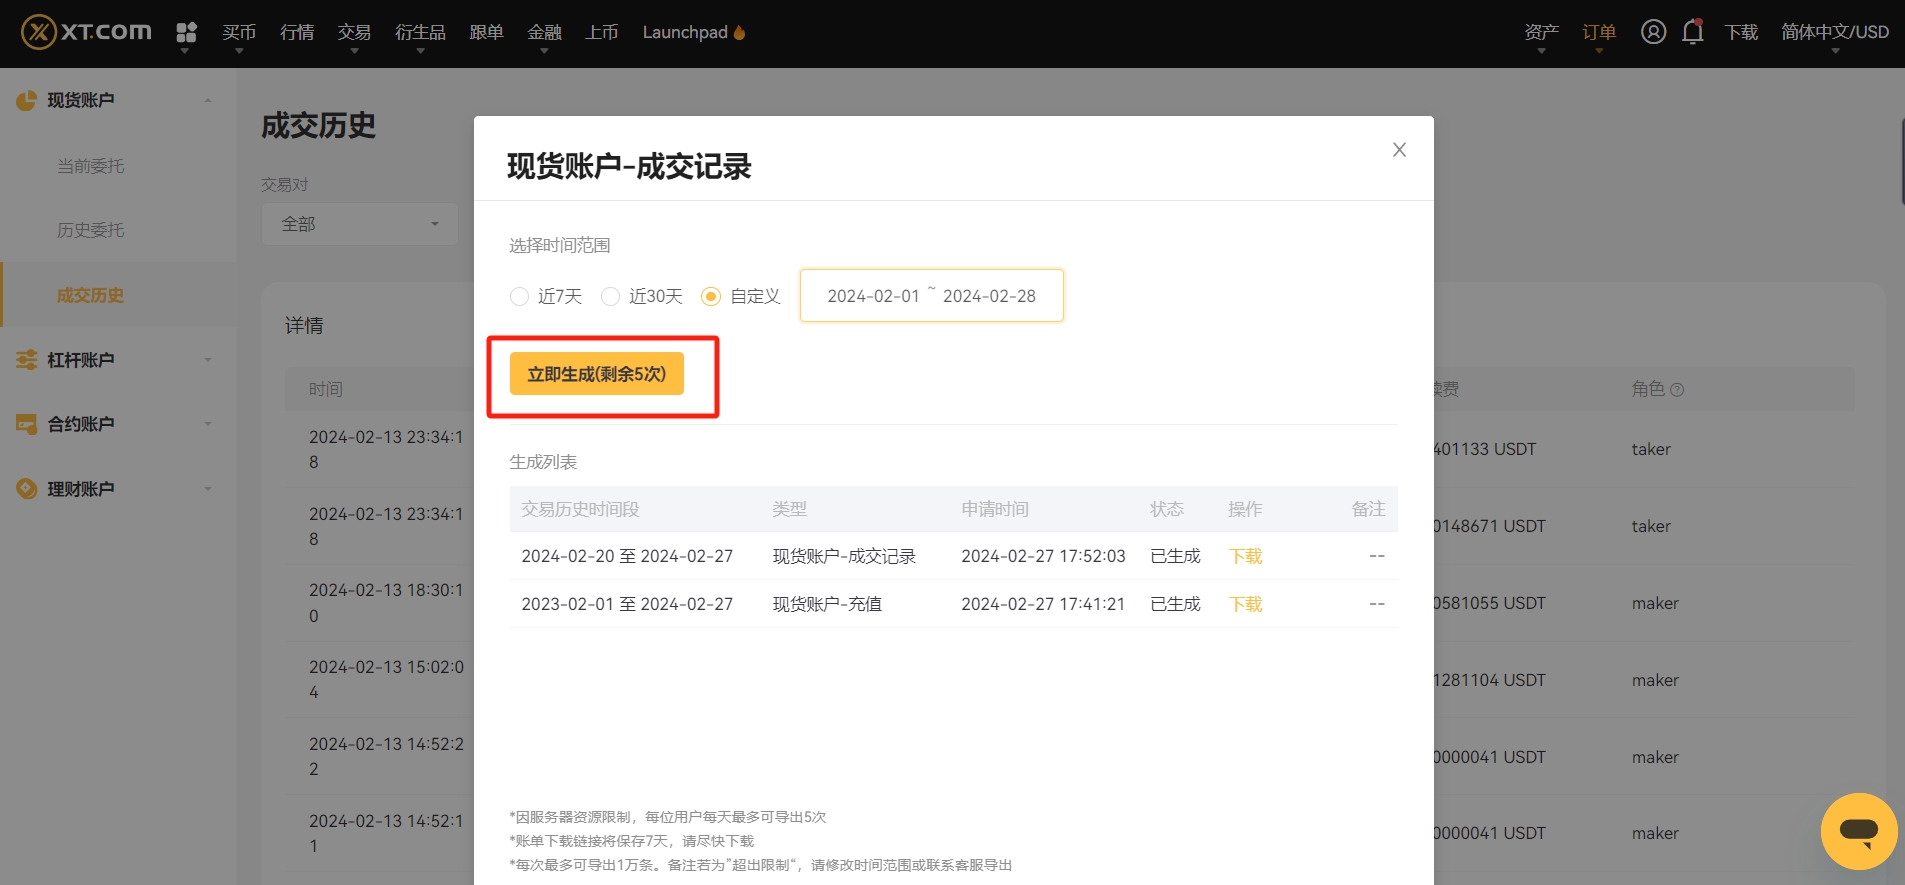
Task: Open the 资产 top menu
Action: (1541, 32)
